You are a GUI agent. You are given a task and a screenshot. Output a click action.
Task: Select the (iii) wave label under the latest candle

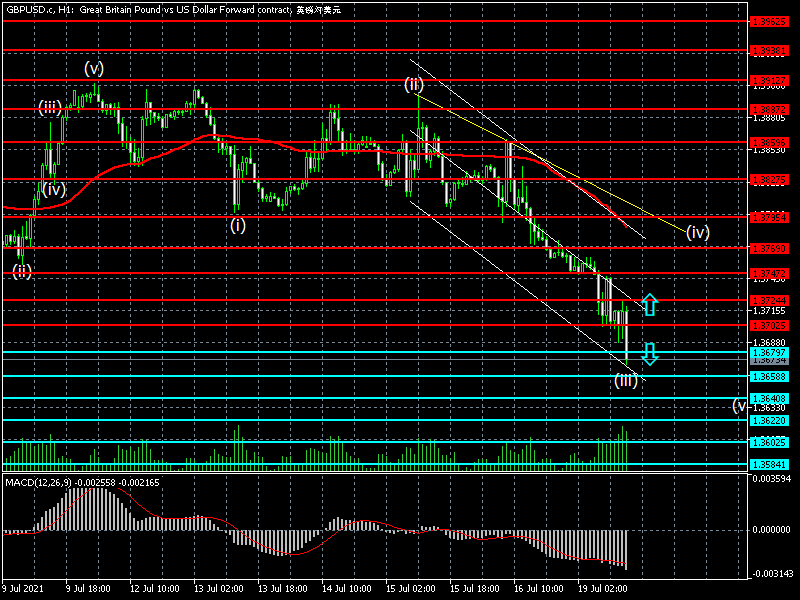pos(626,380)
